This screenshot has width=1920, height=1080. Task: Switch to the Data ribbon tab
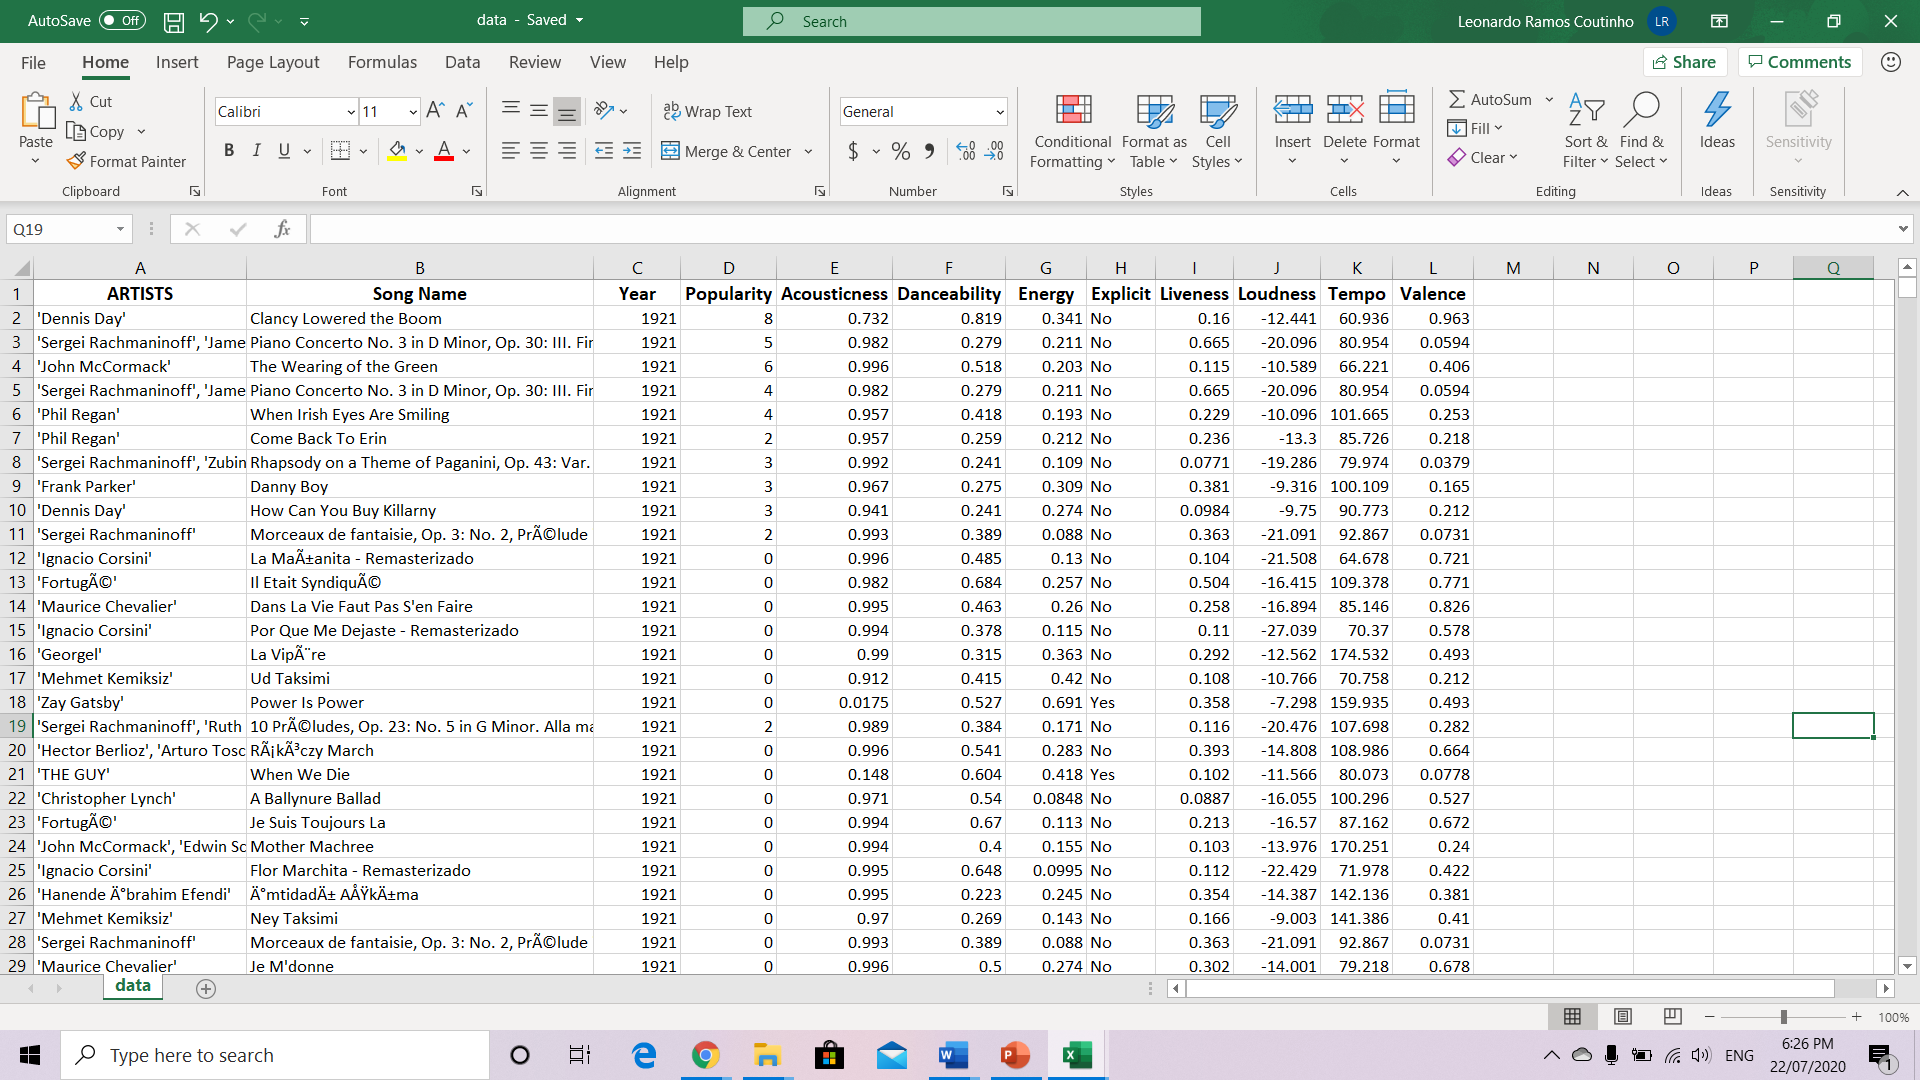point(462,62)
